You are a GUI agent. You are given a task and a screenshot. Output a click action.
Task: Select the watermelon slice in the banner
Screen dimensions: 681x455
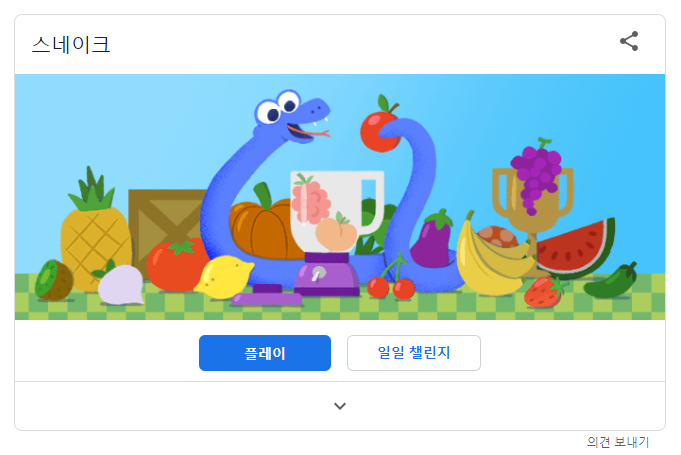(x=575, y=250)
